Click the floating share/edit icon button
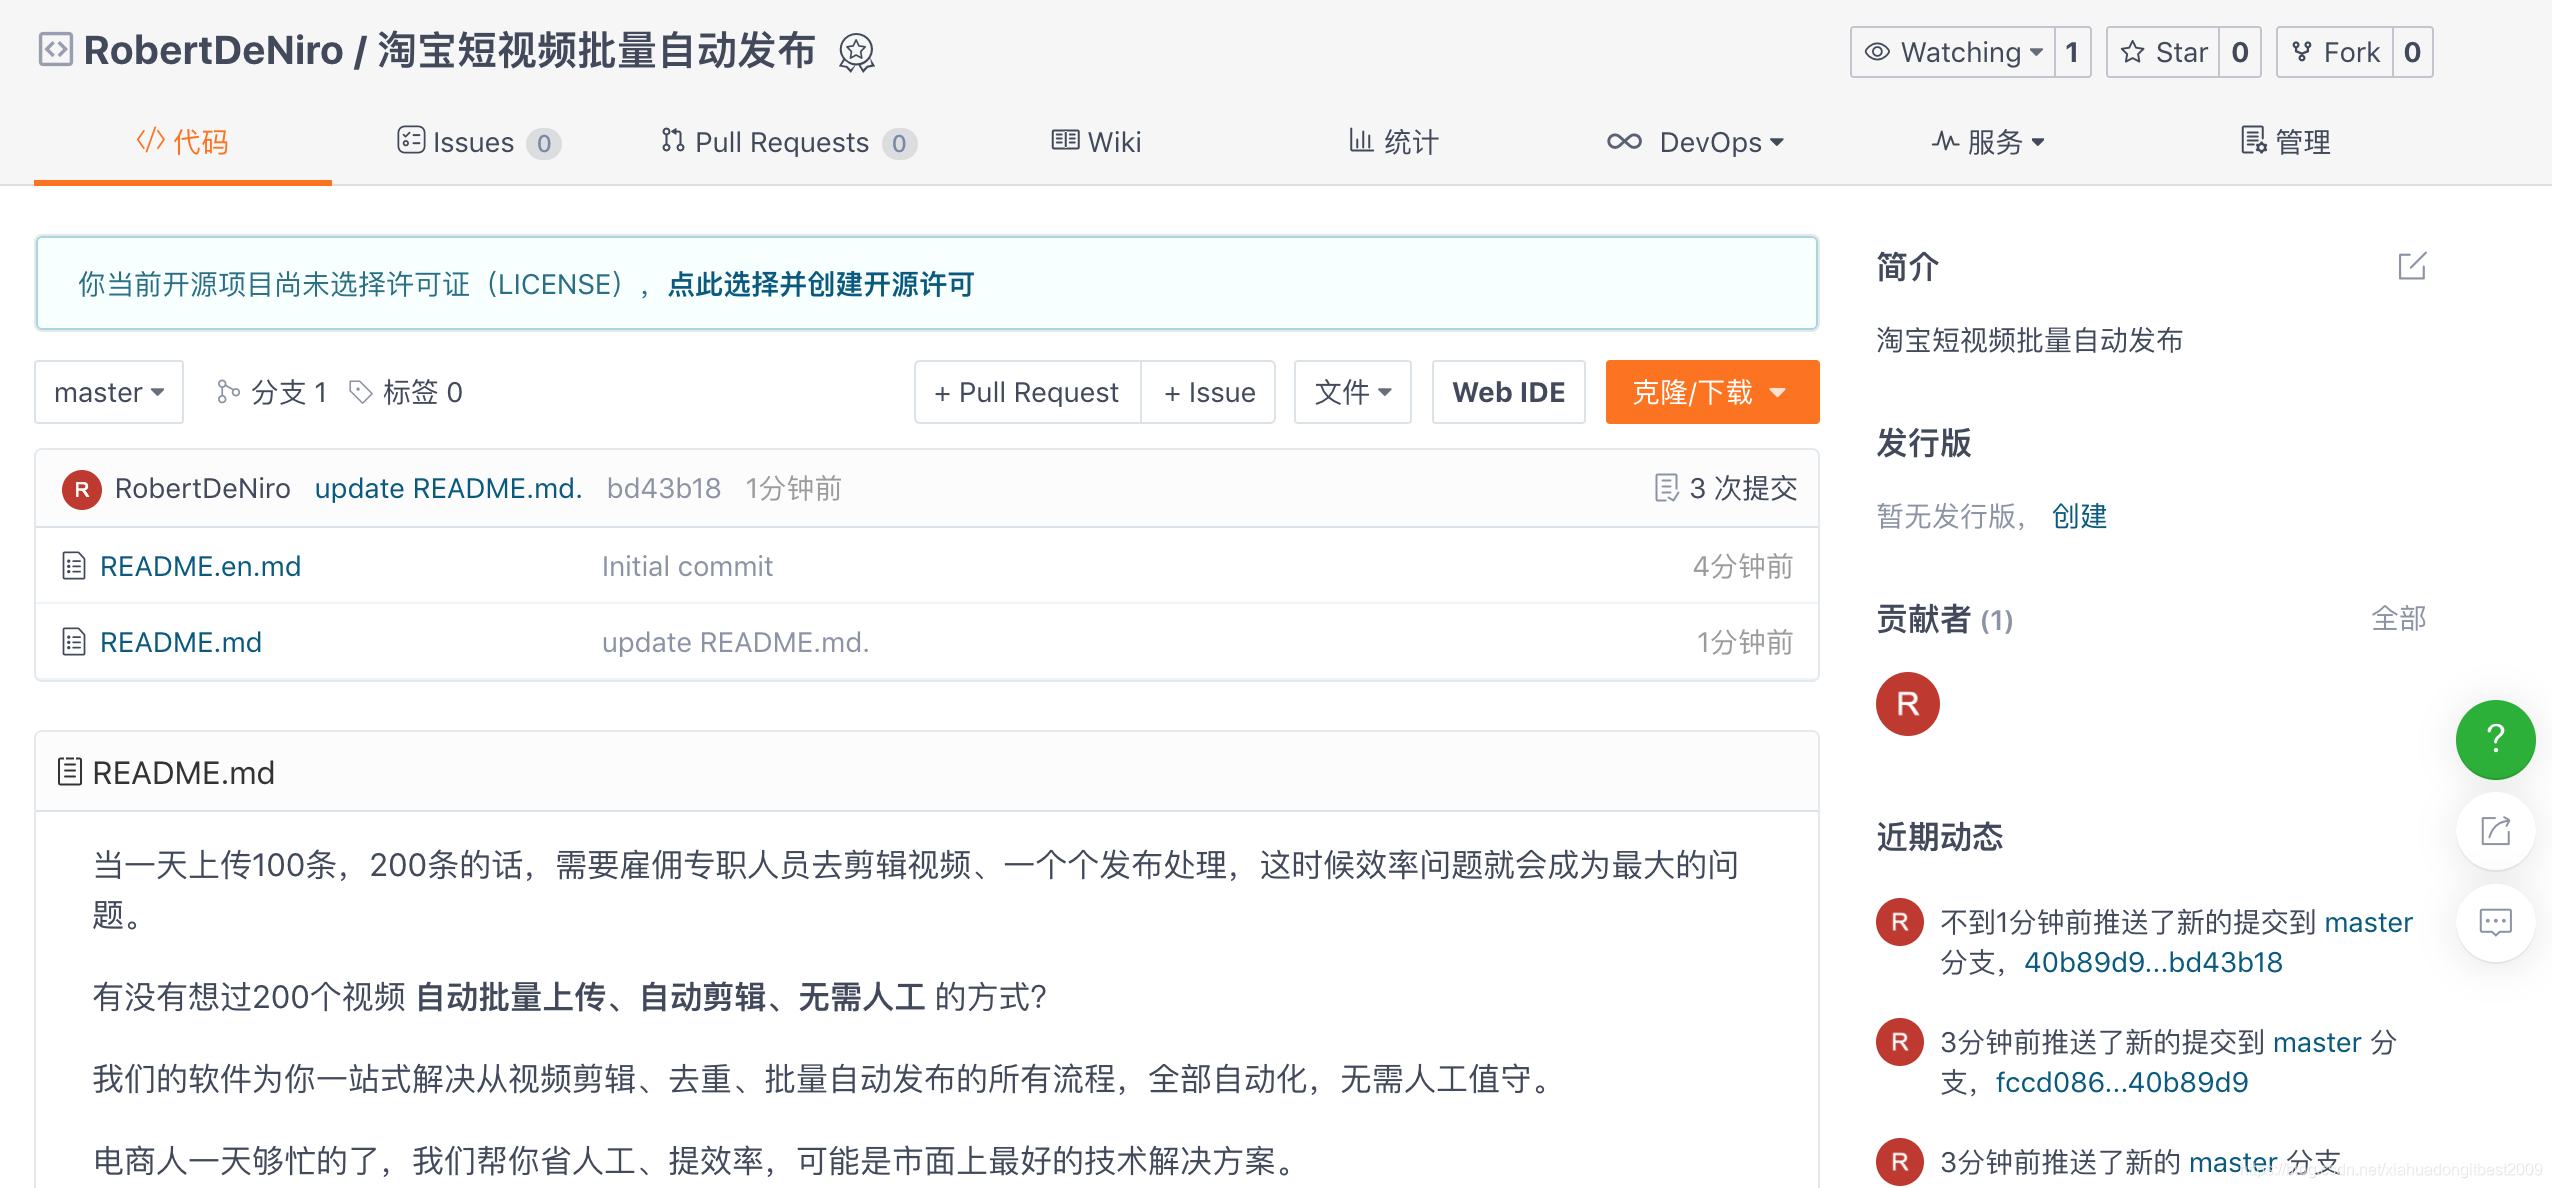 (2495, 831)
